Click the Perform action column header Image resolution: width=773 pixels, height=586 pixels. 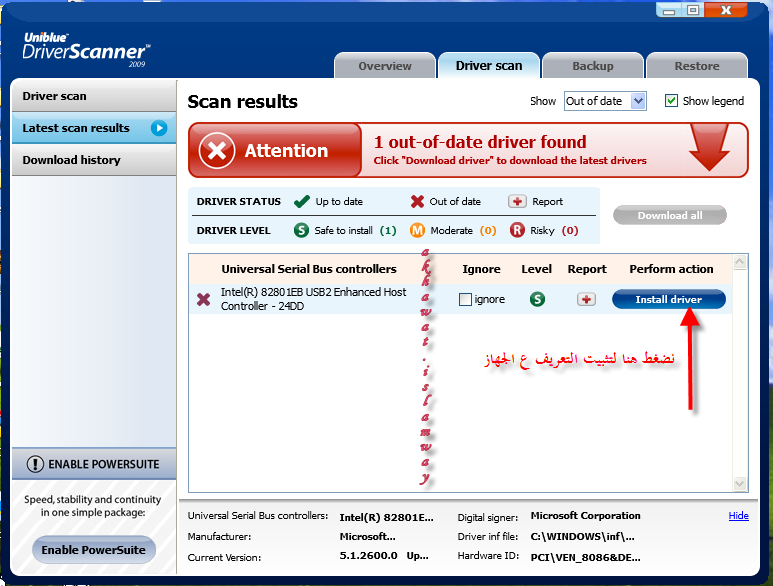[671, 269]
